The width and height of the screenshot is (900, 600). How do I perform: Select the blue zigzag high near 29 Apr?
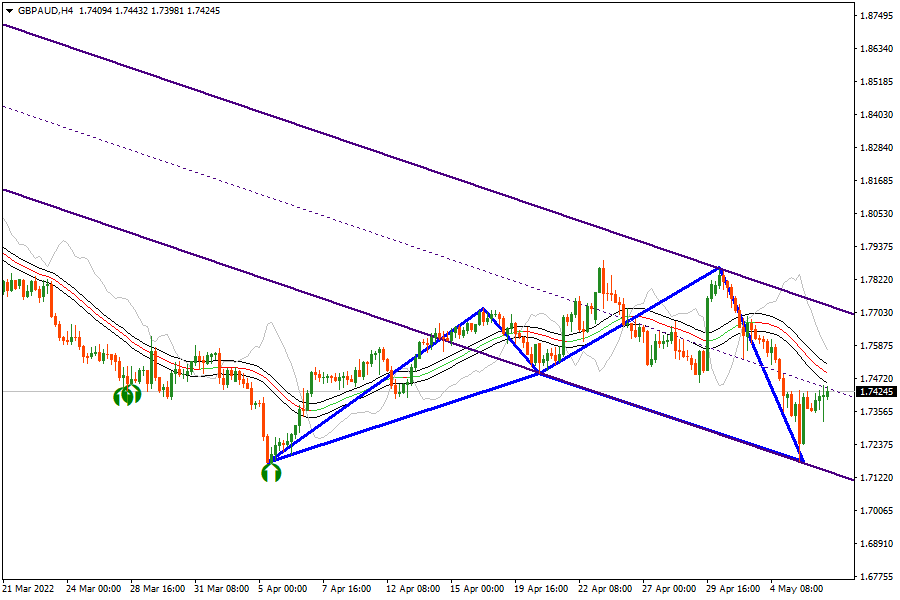pos(718,268)
